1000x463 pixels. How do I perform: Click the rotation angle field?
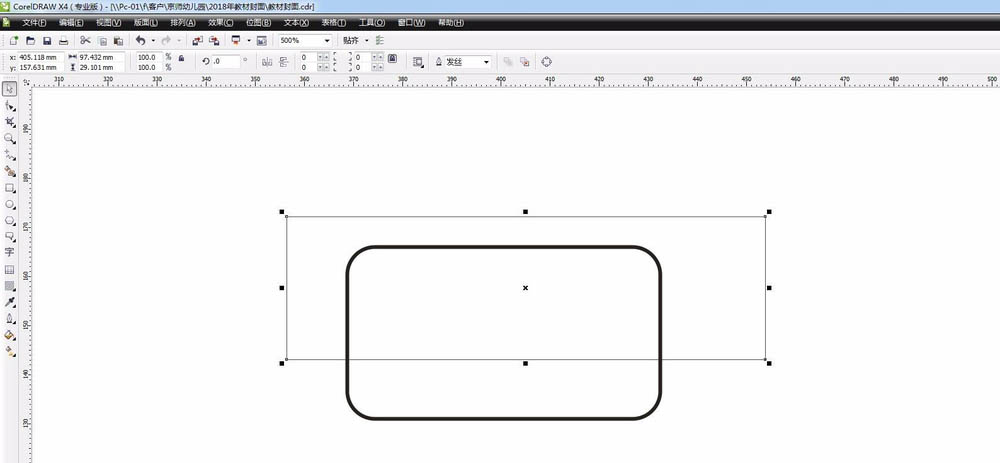click(x=226, y=62)
